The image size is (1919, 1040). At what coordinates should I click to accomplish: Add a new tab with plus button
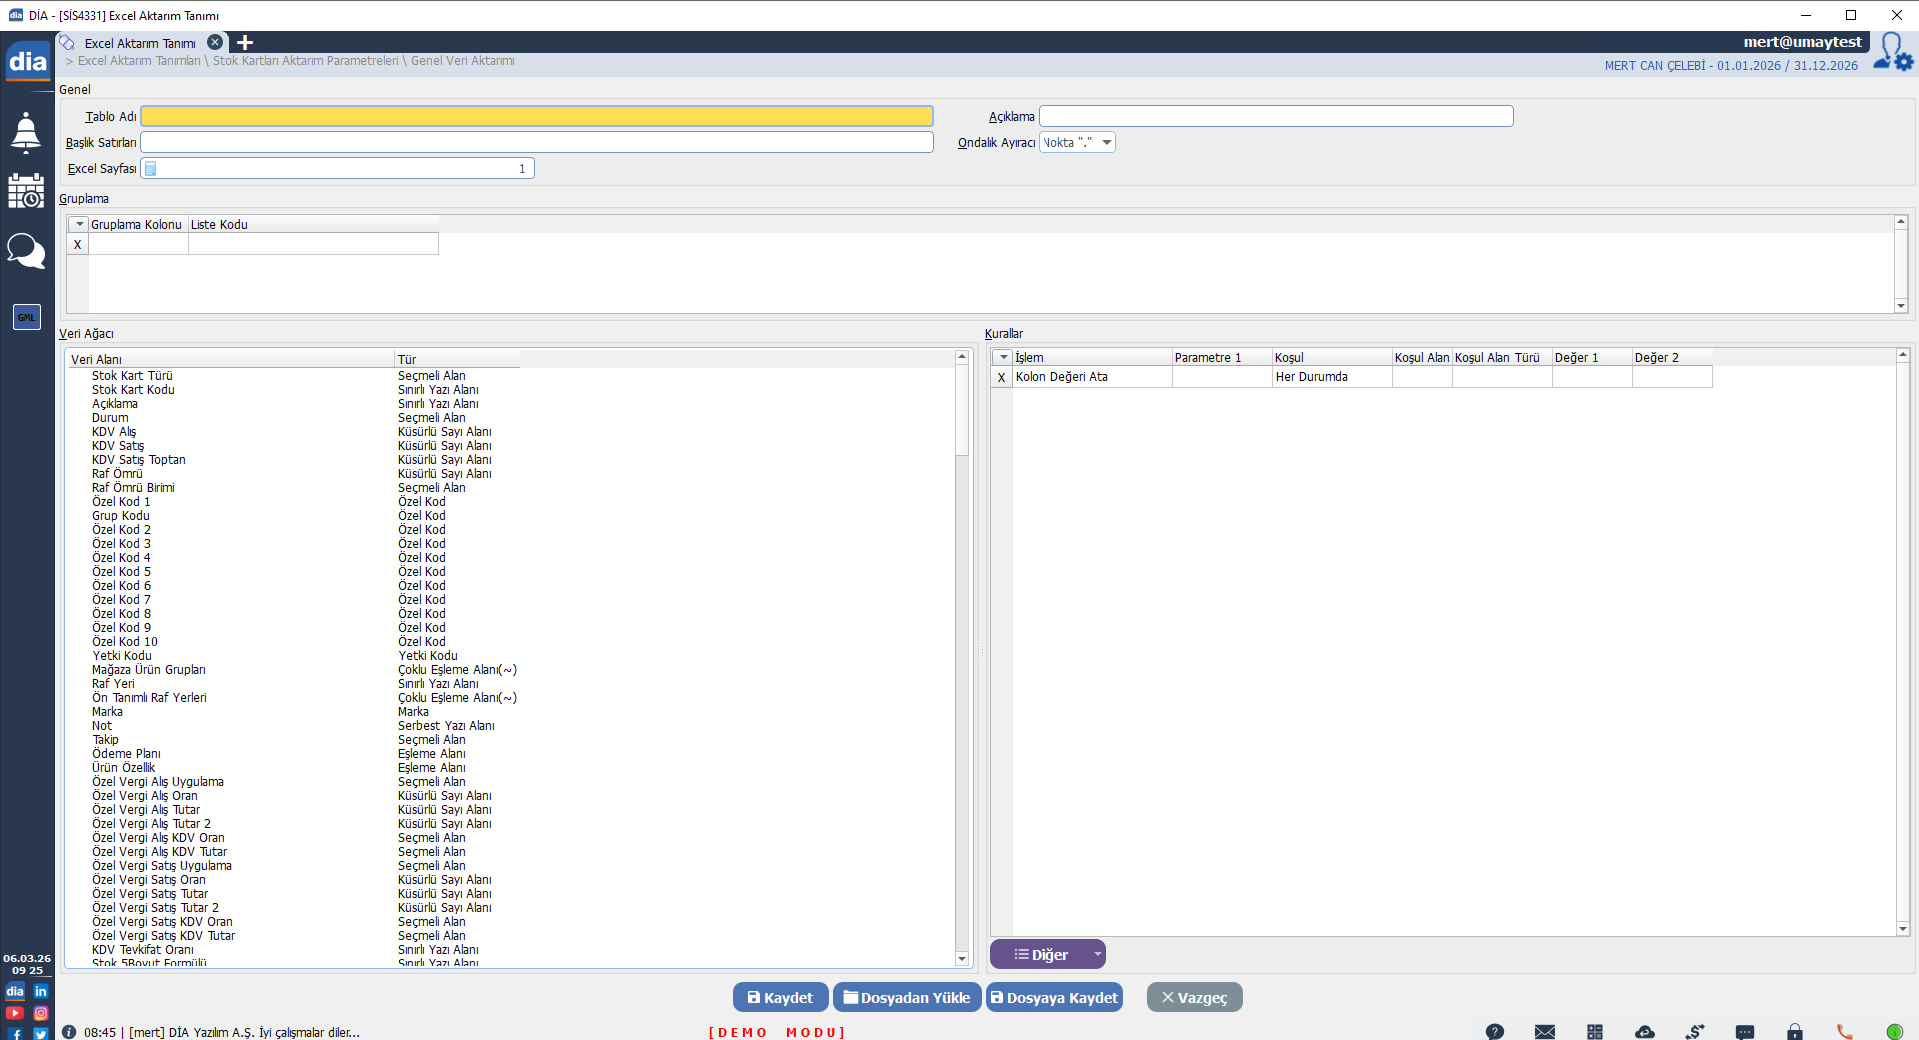245,43
